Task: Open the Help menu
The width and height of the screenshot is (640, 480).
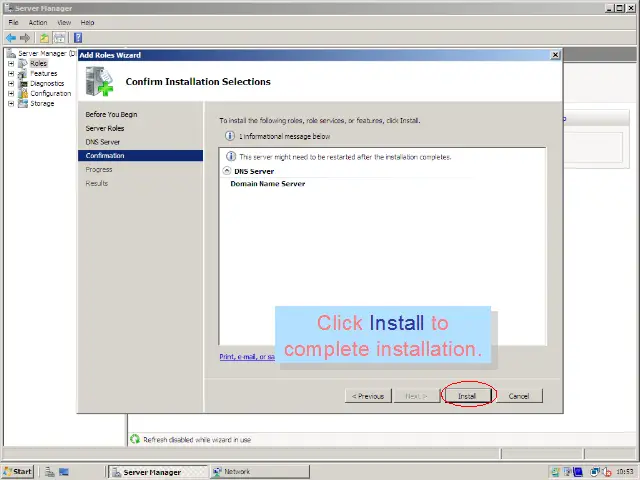Action: (87, 22)
